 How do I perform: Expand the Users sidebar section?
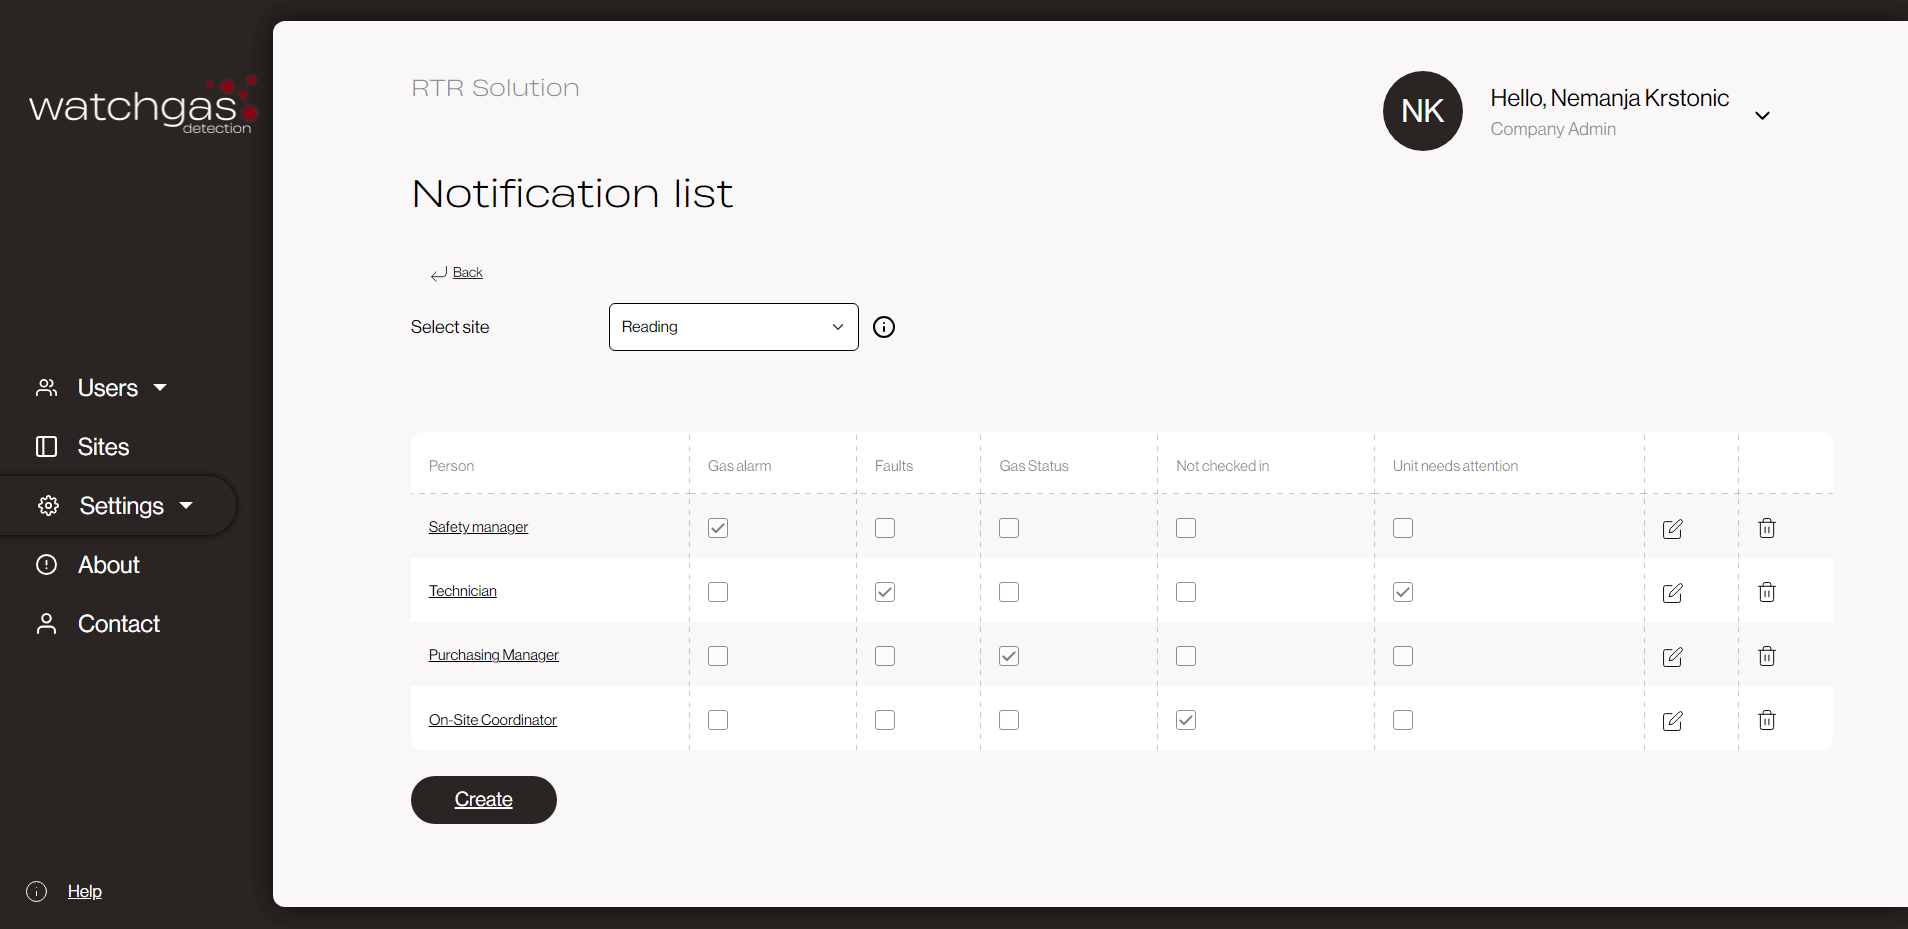coord(160,387)
